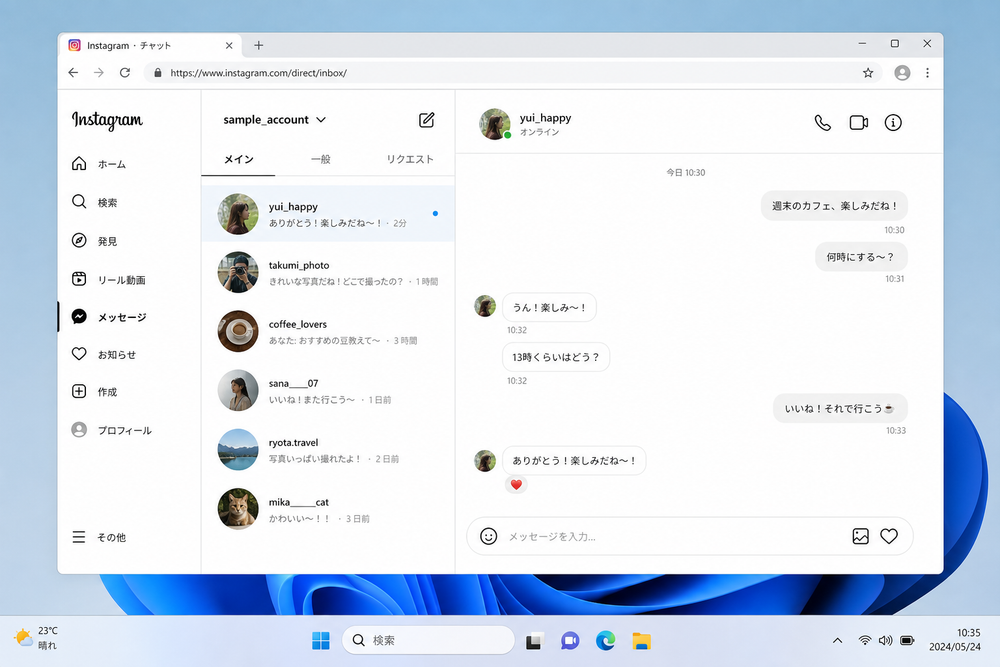Viewport: 1000px width, 667px height.
Task: Click the message うん！楽しみ〜！
Action: (x=549, y=307)
